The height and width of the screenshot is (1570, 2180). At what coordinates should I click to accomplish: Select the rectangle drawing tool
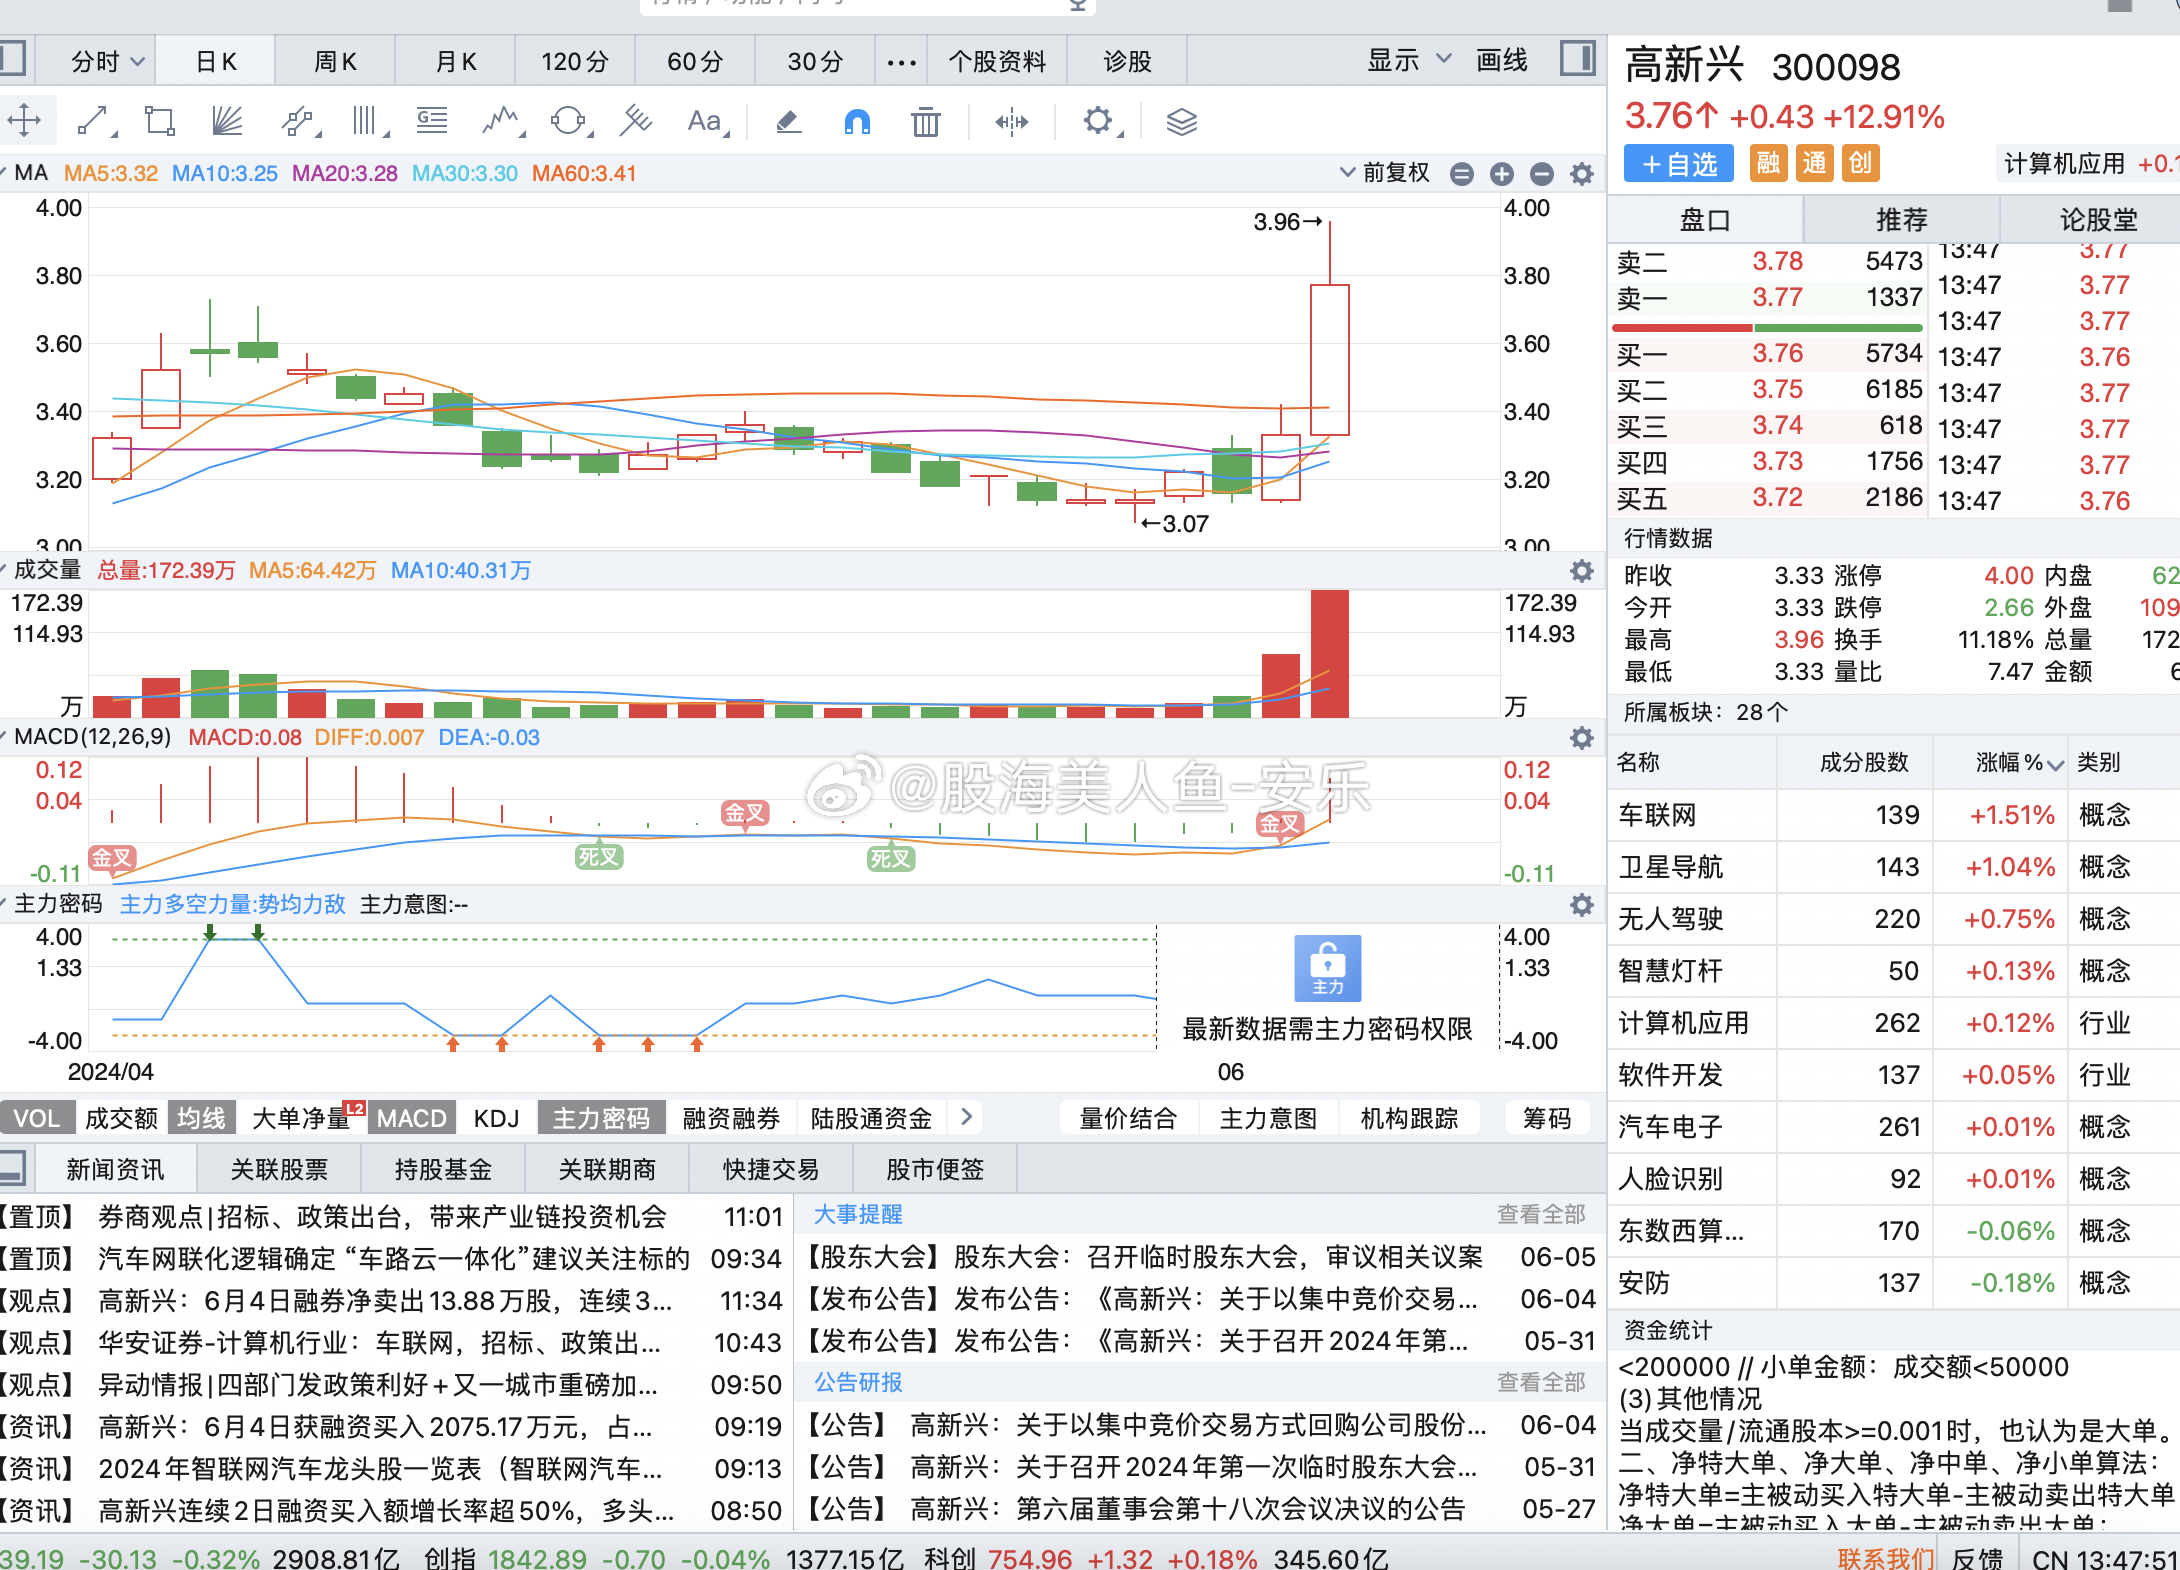[159, 122]
